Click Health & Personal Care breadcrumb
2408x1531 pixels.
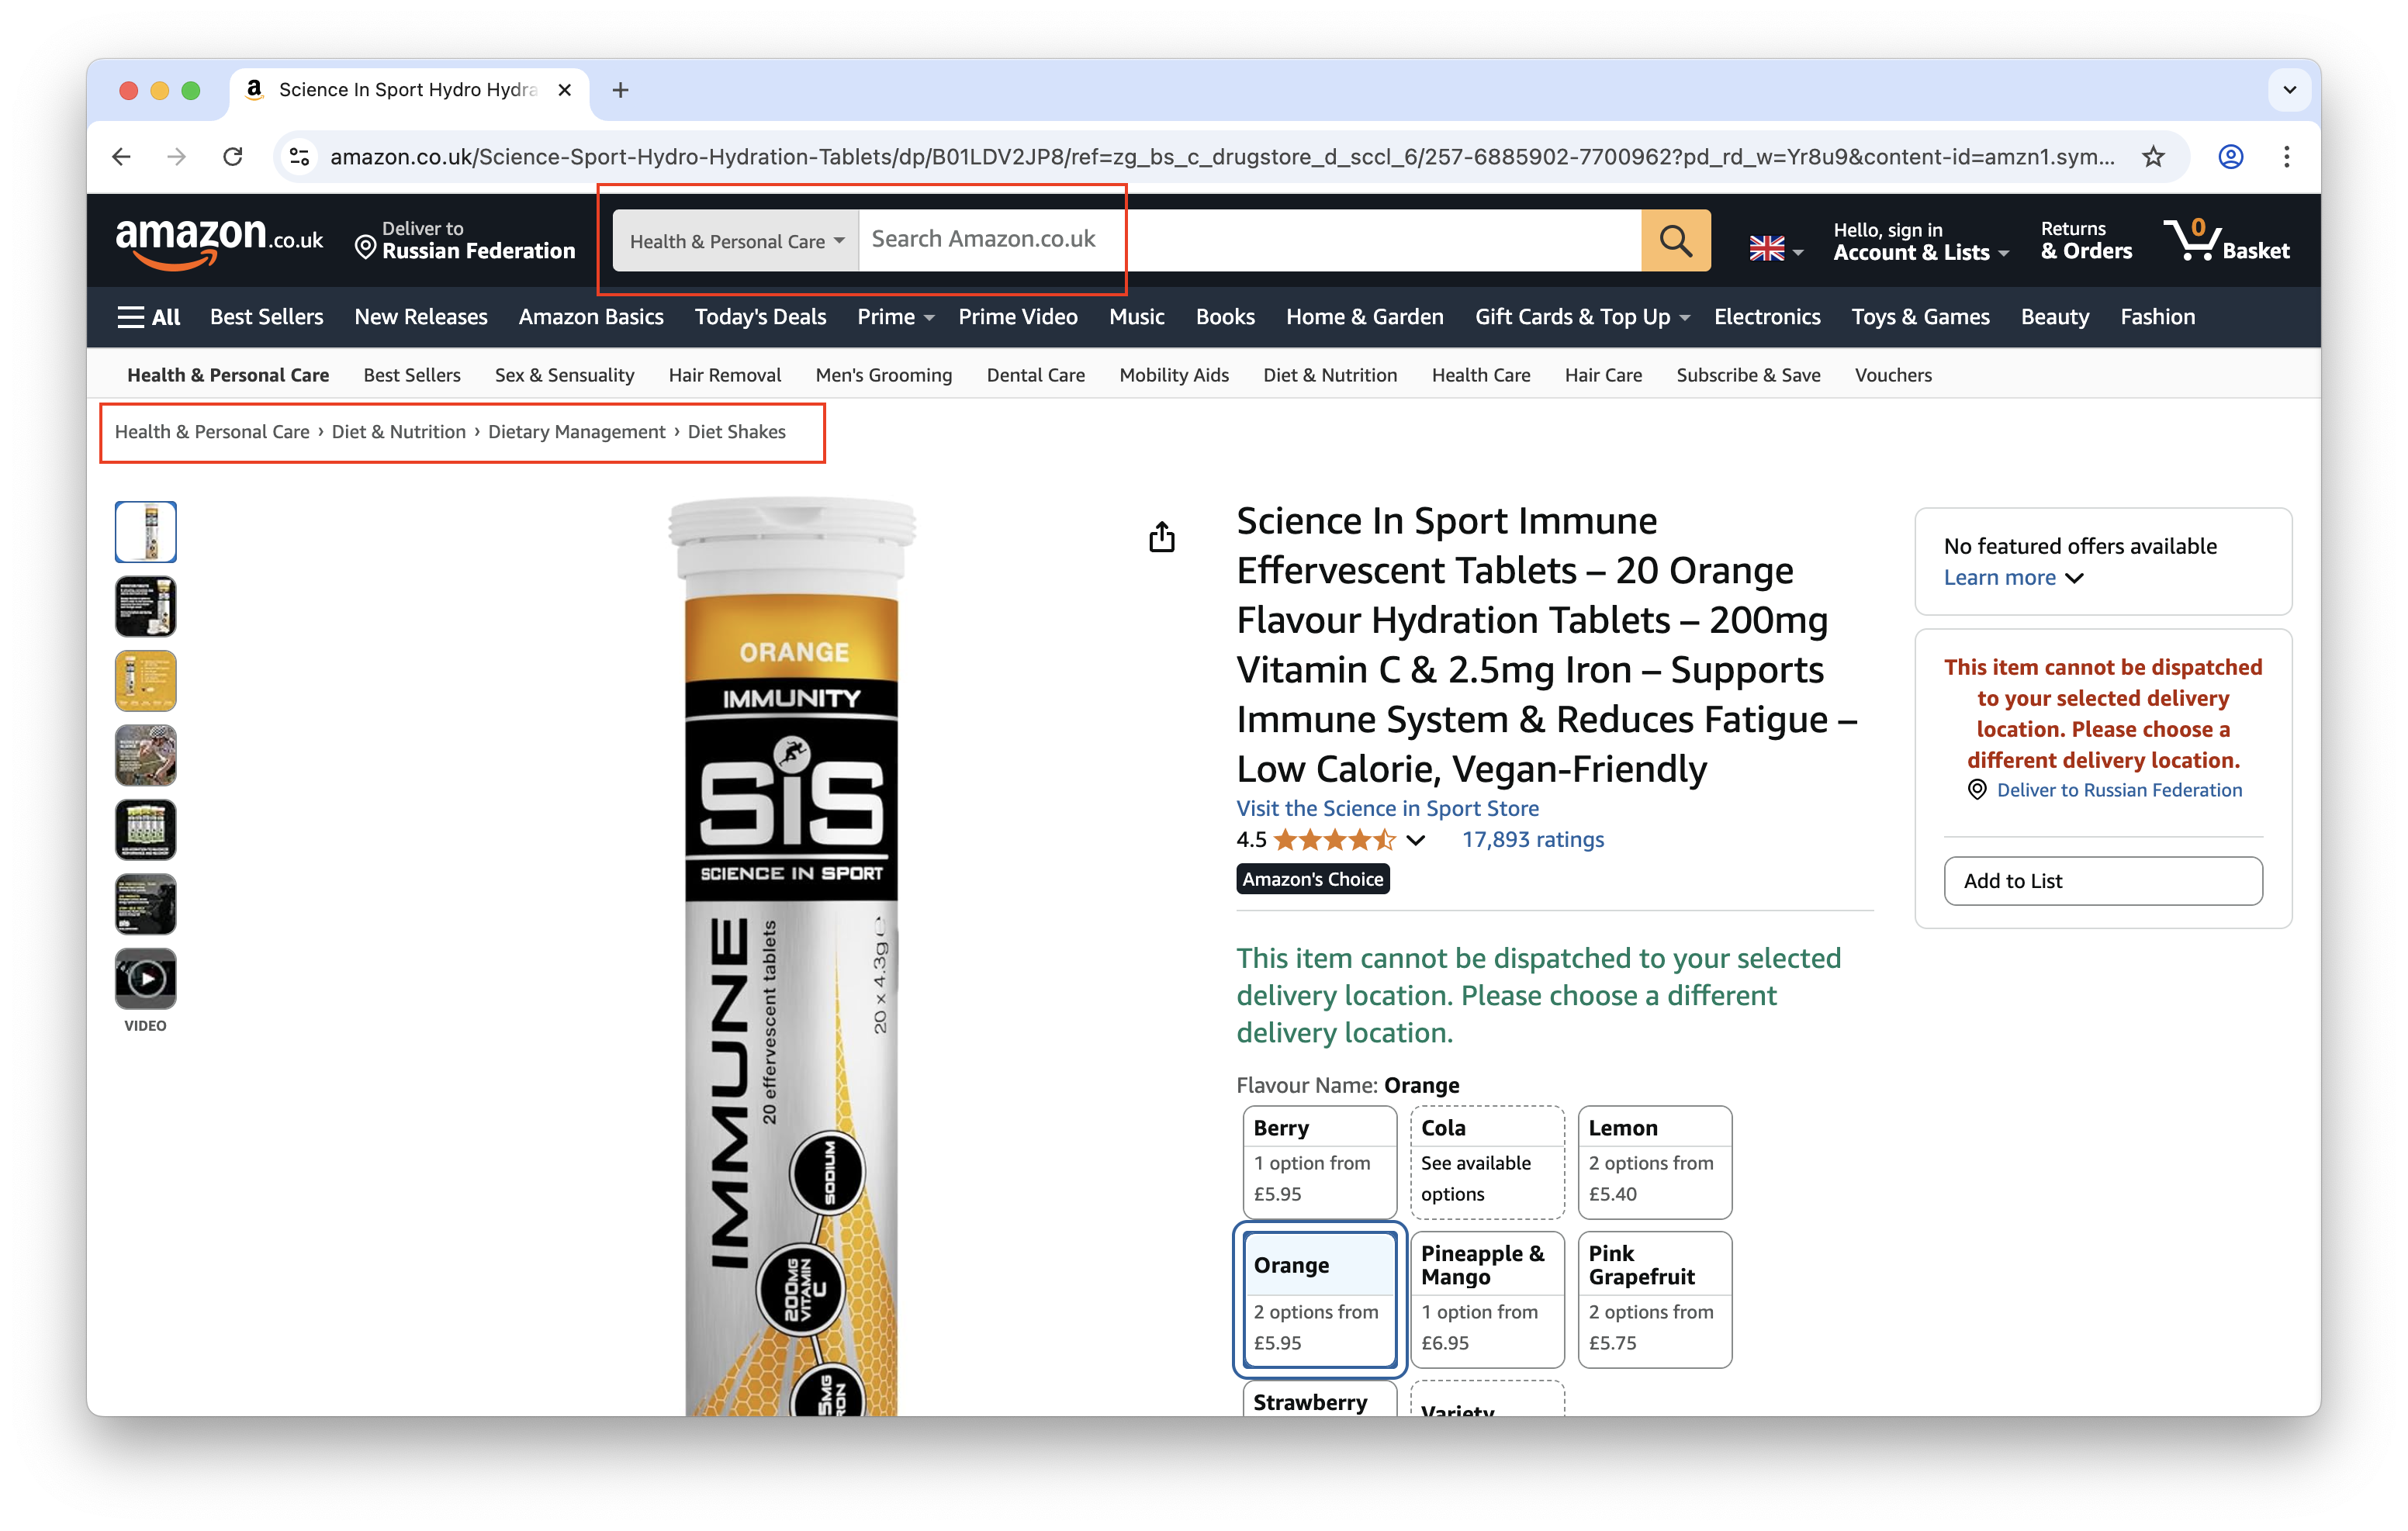tap(212, 432)
